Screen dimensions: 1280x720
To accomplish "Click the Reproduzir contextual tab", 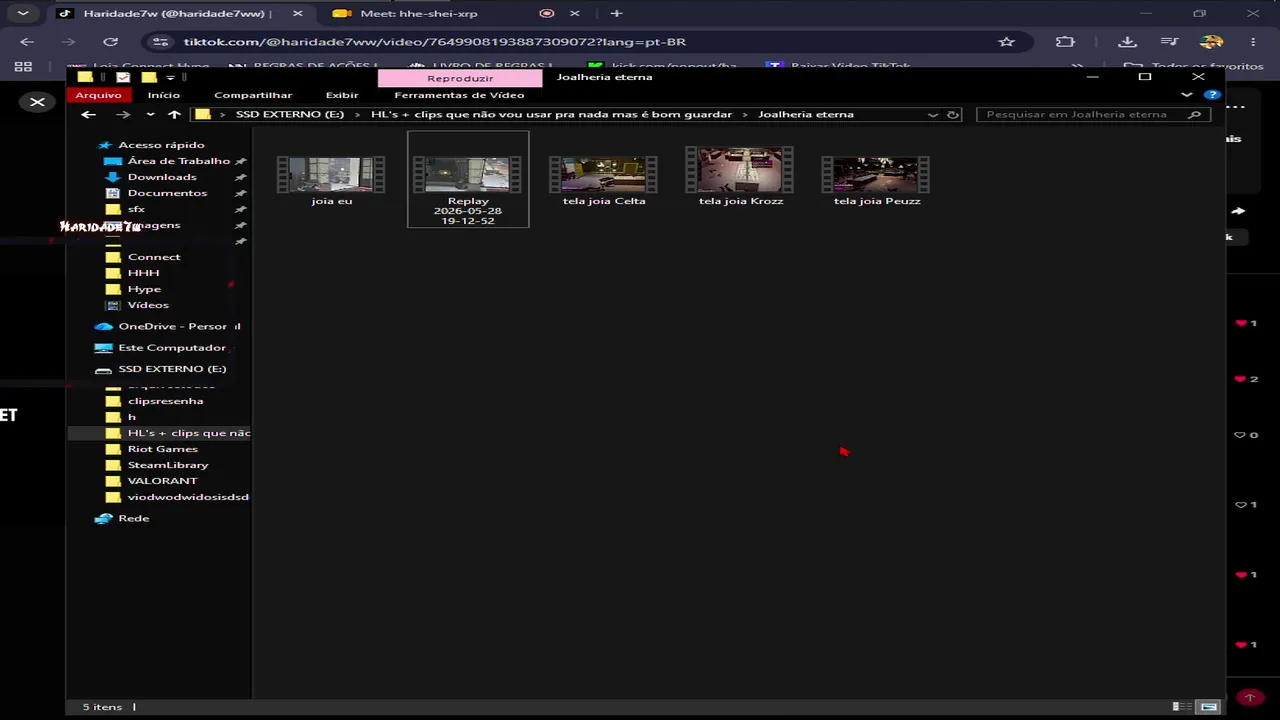I will 460,78.
